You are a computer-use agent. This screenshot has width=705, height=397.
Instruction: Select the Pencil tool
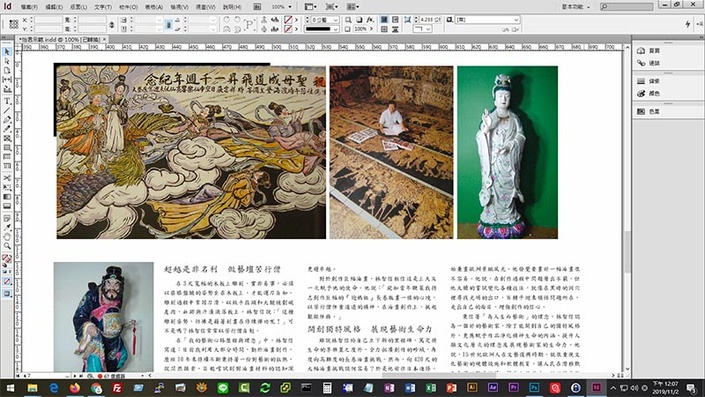click(7, 129)
